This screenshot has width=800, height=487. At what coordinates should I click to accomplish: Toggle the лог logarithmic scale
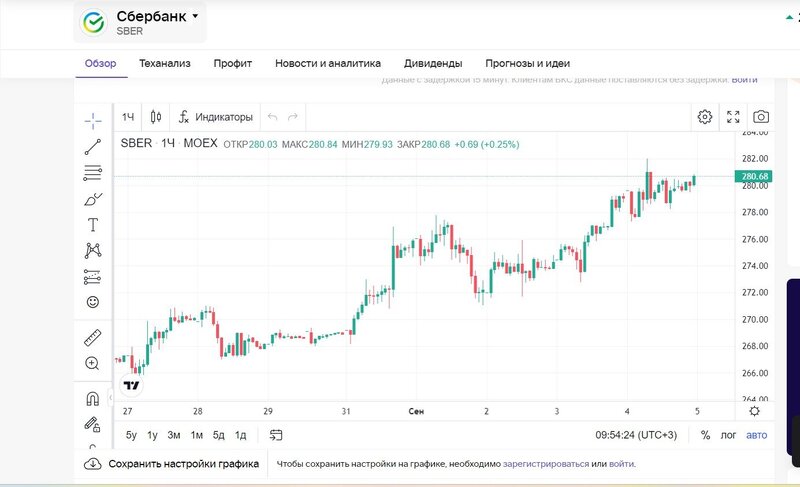click(728, 435)
